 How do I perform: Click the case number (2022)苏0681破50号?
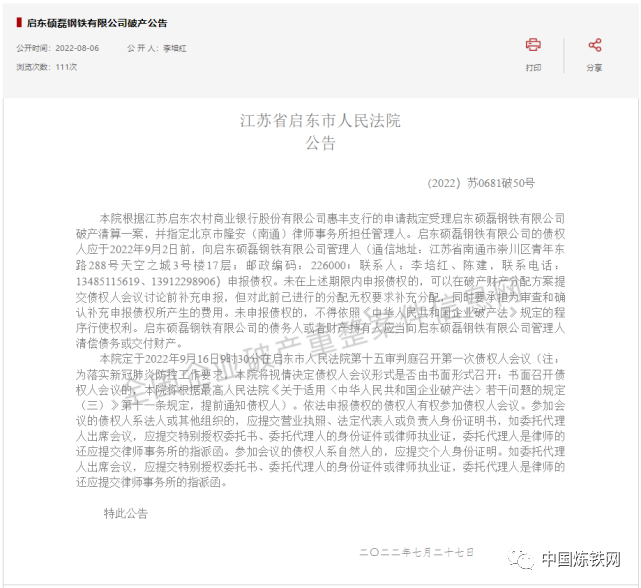coord(481,183)
